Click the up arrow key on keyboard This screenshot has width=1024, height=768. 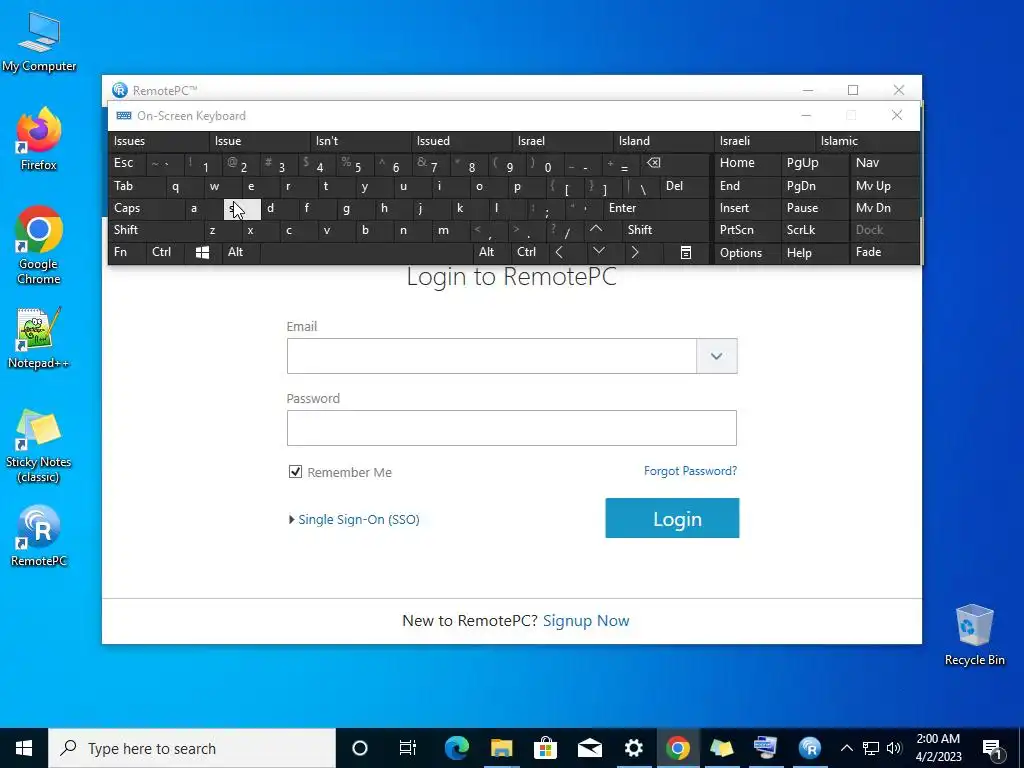pos(596,230)
